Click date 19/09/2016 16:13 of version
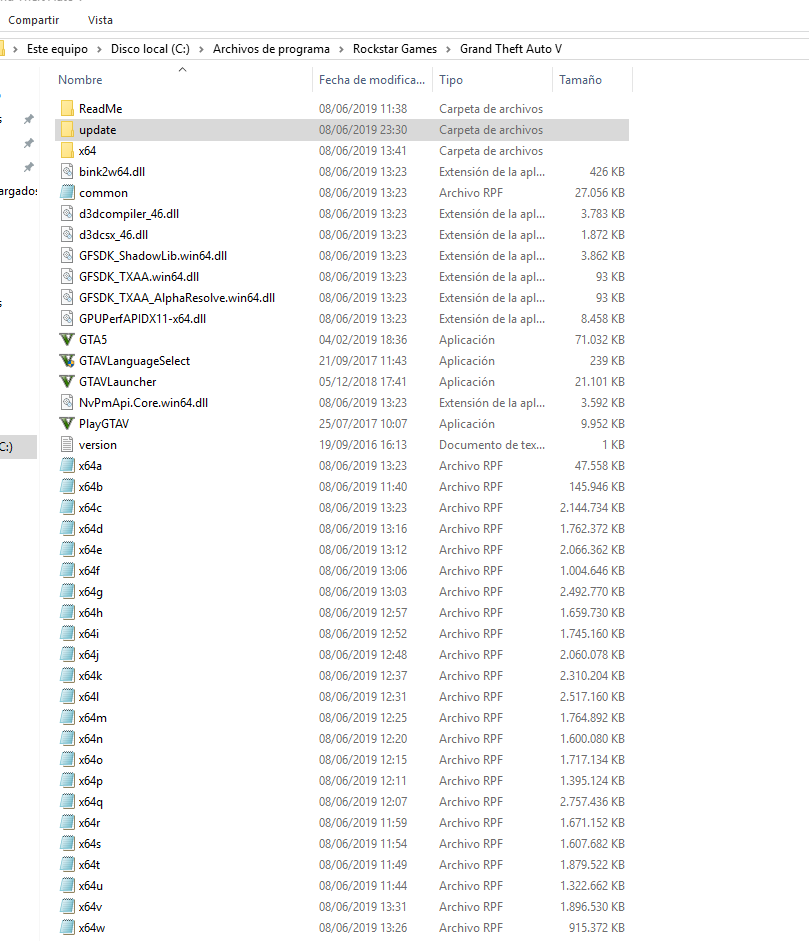This screenshot has height=941, width=809. [363, 445]
